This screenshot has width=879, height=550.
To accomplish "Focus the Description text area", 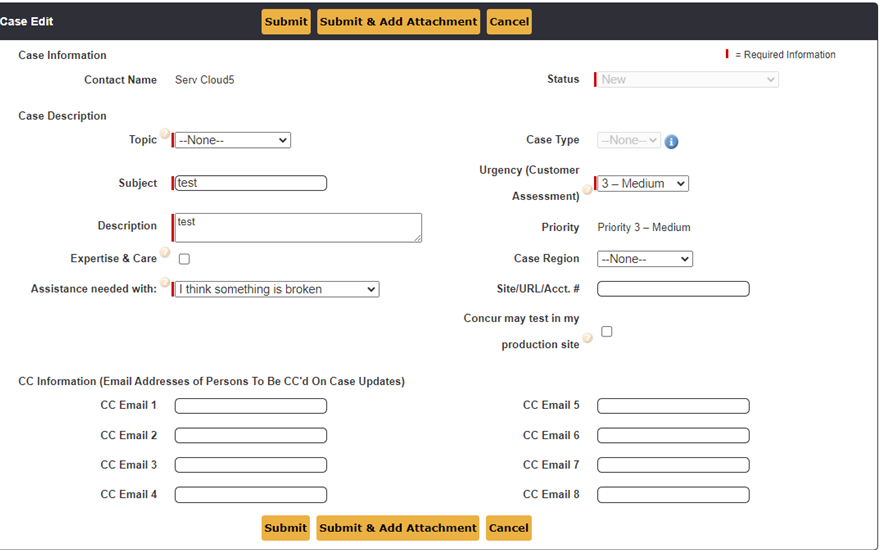I will tap(298, 228).
